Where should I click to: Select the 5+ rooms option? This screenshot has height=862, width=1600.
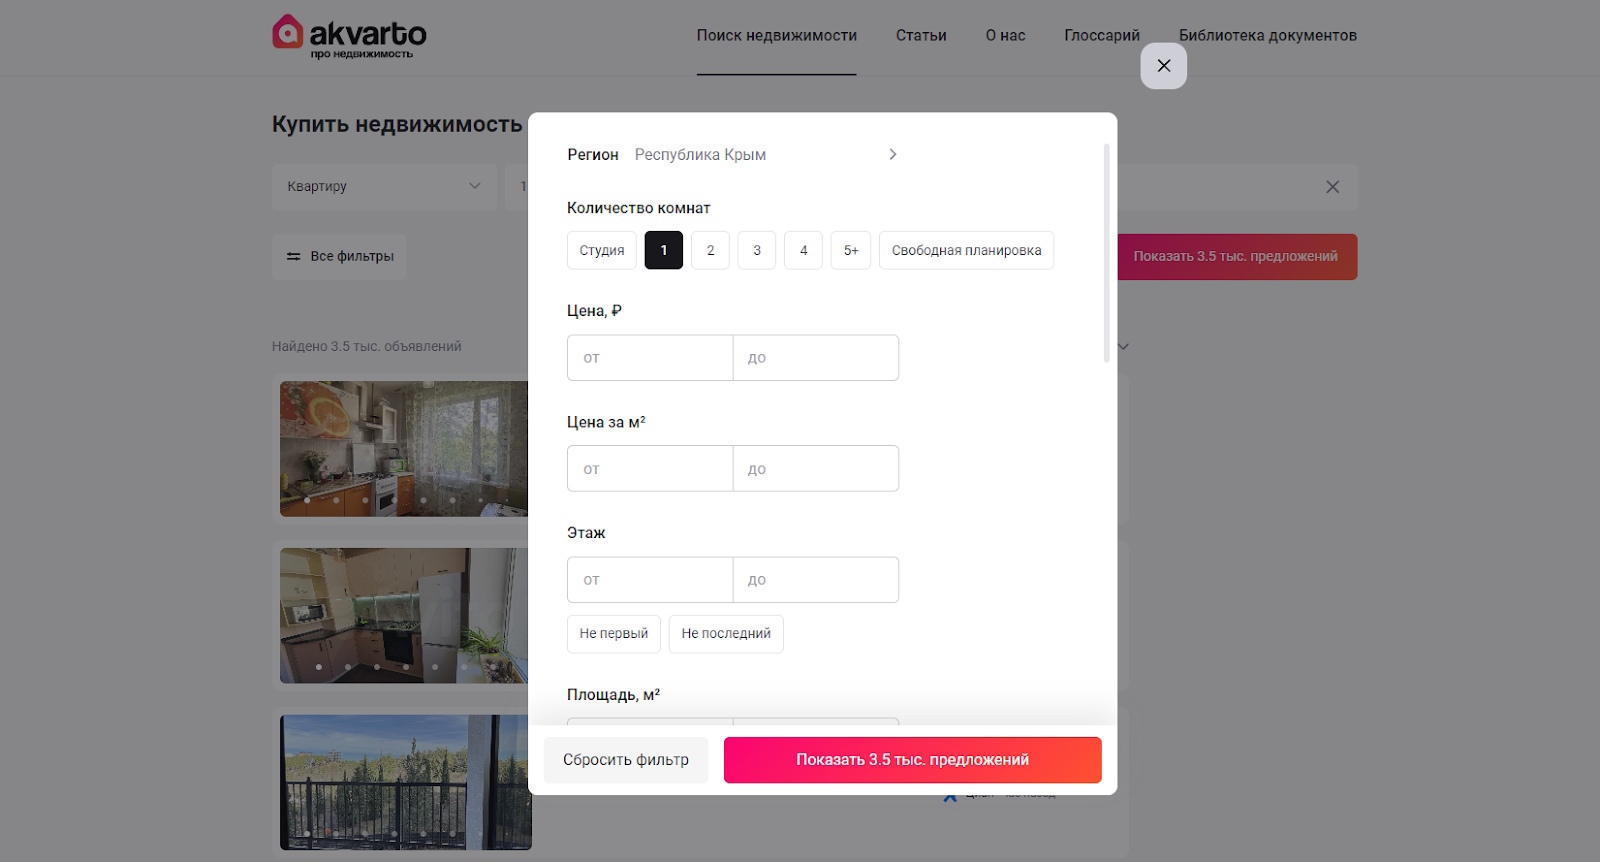click(x=851, y=250)
